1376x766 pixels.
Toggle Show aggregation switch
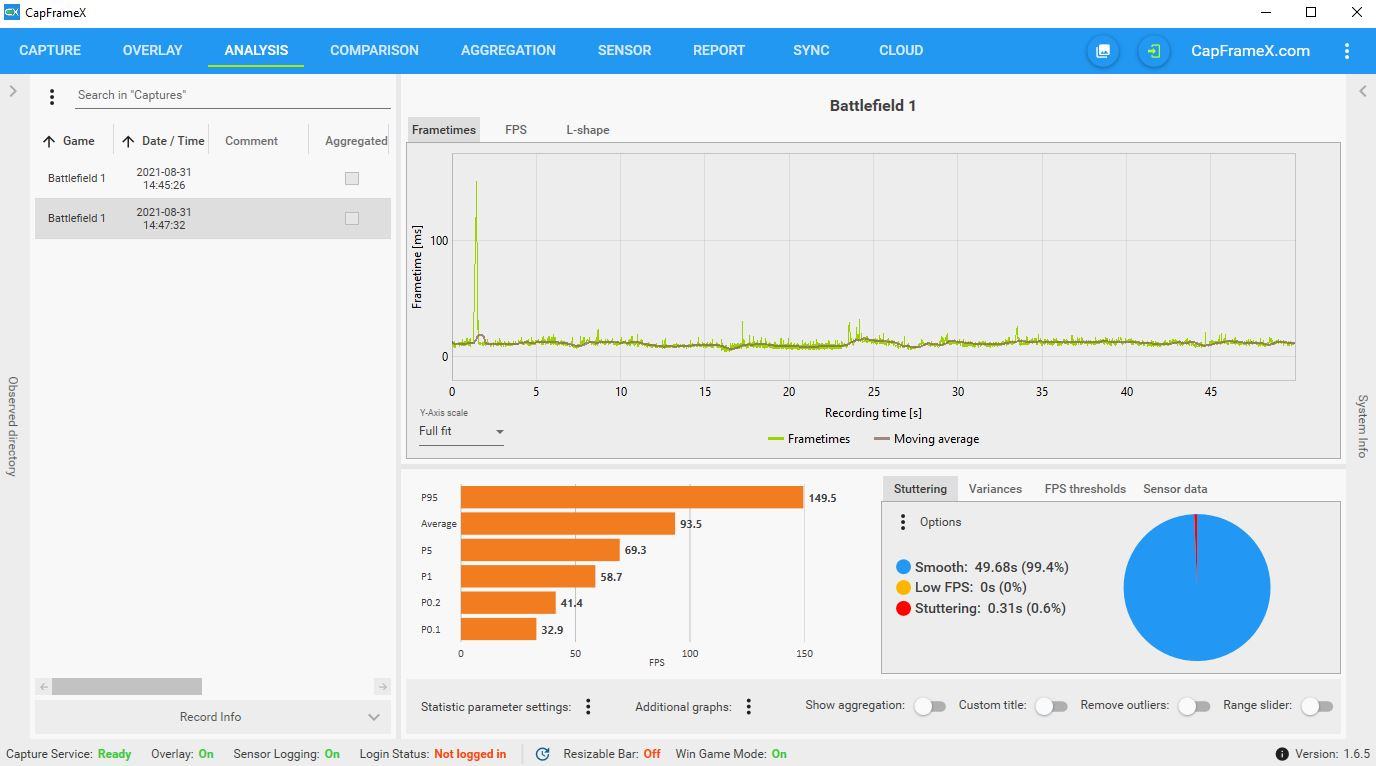[x=930, y=706]
